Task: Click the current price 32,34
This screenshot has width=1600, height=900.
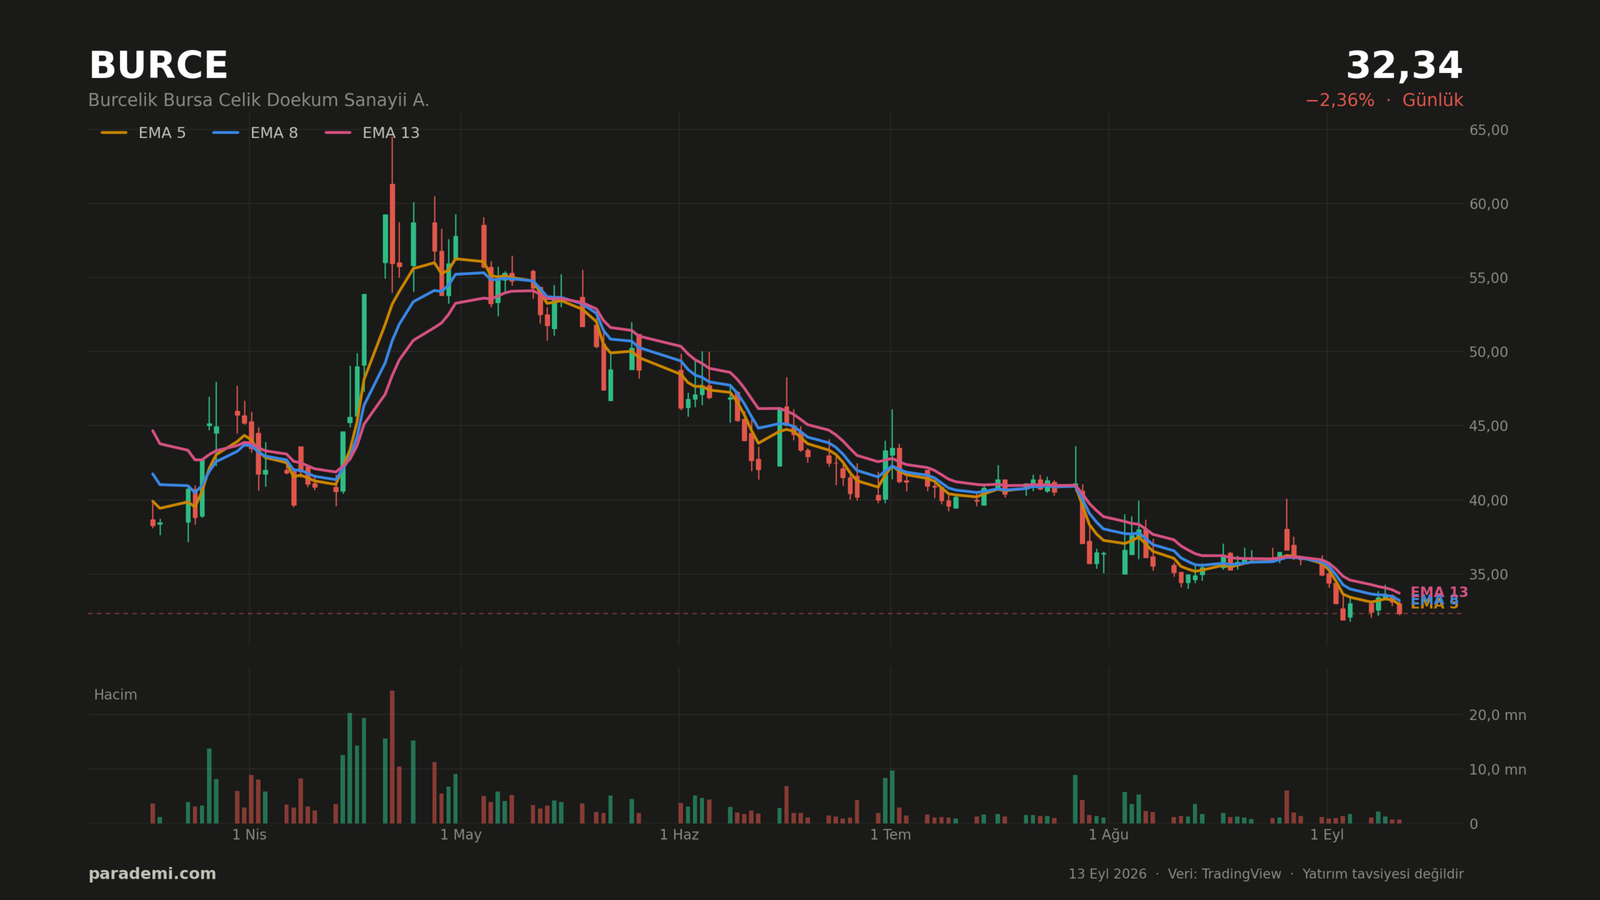Action: 1404,66
